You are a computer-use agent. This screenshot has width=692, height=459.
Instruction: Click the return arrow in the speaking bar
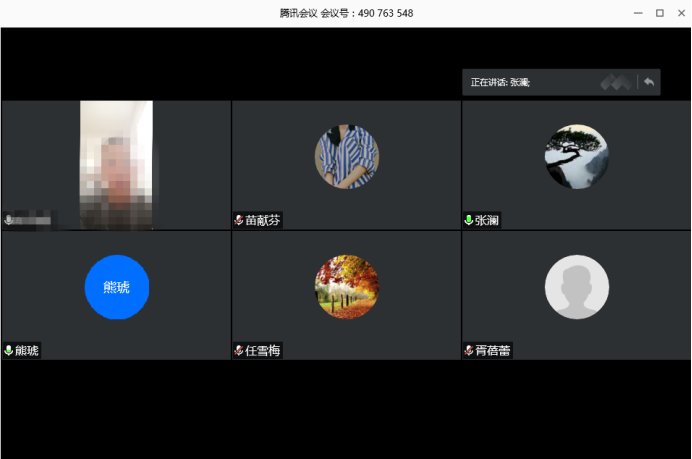649,82
